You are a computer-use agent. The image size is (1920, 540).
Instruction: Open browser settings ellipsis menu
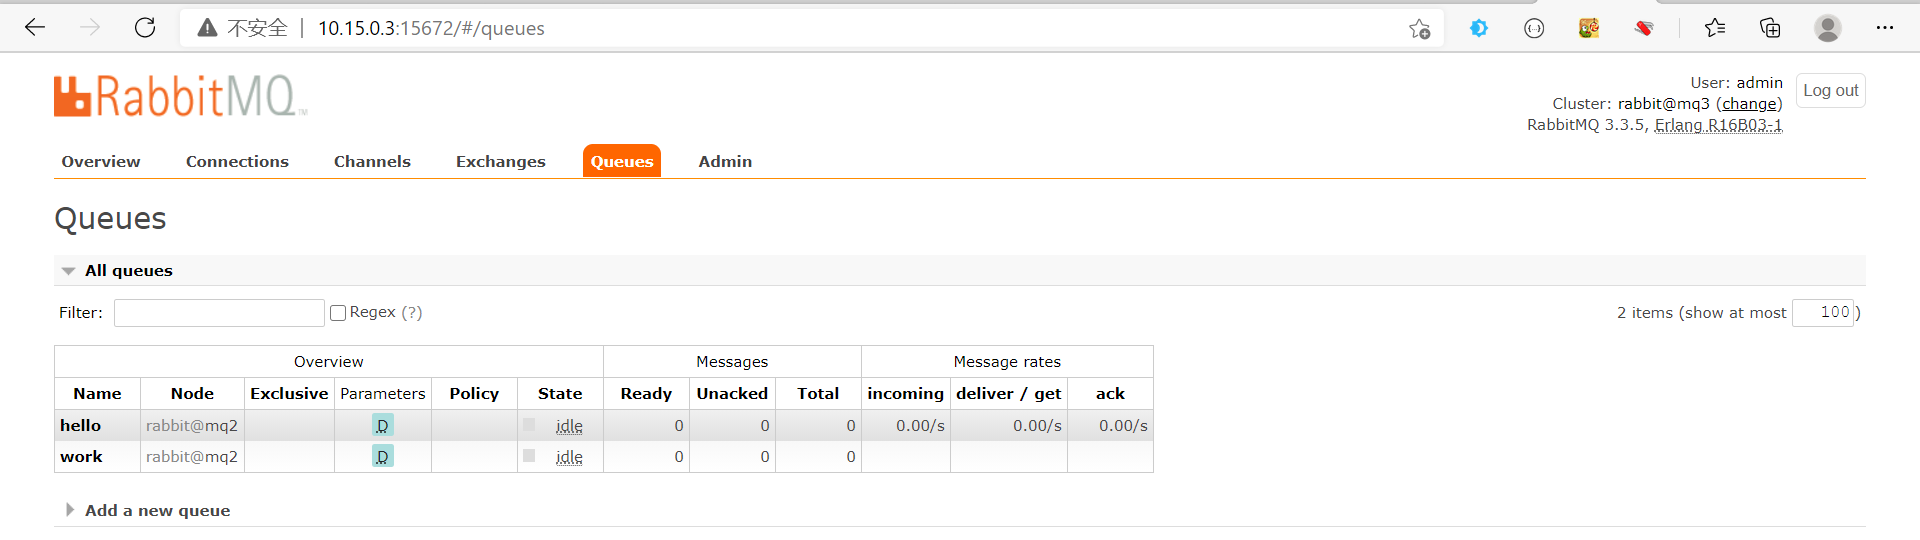point(1885,28)
